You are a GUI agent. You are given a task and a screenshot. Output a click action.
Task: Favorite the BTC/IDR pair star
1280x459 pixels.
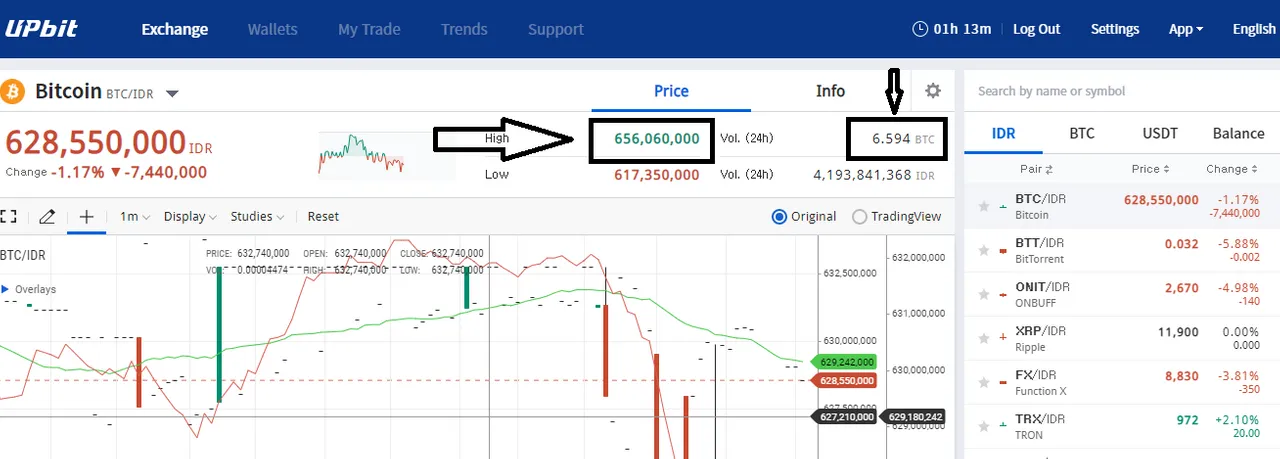984,207
